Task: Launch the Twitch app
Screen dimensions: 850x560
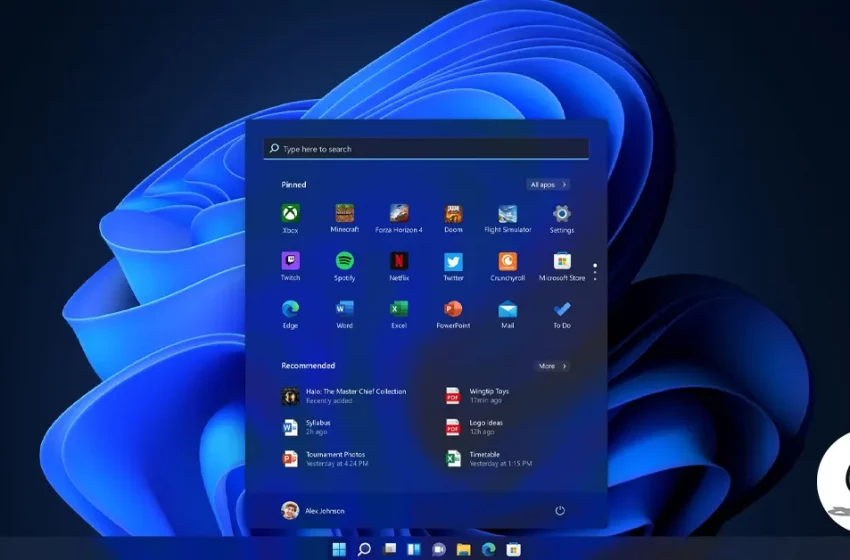Action: point(290,262)
